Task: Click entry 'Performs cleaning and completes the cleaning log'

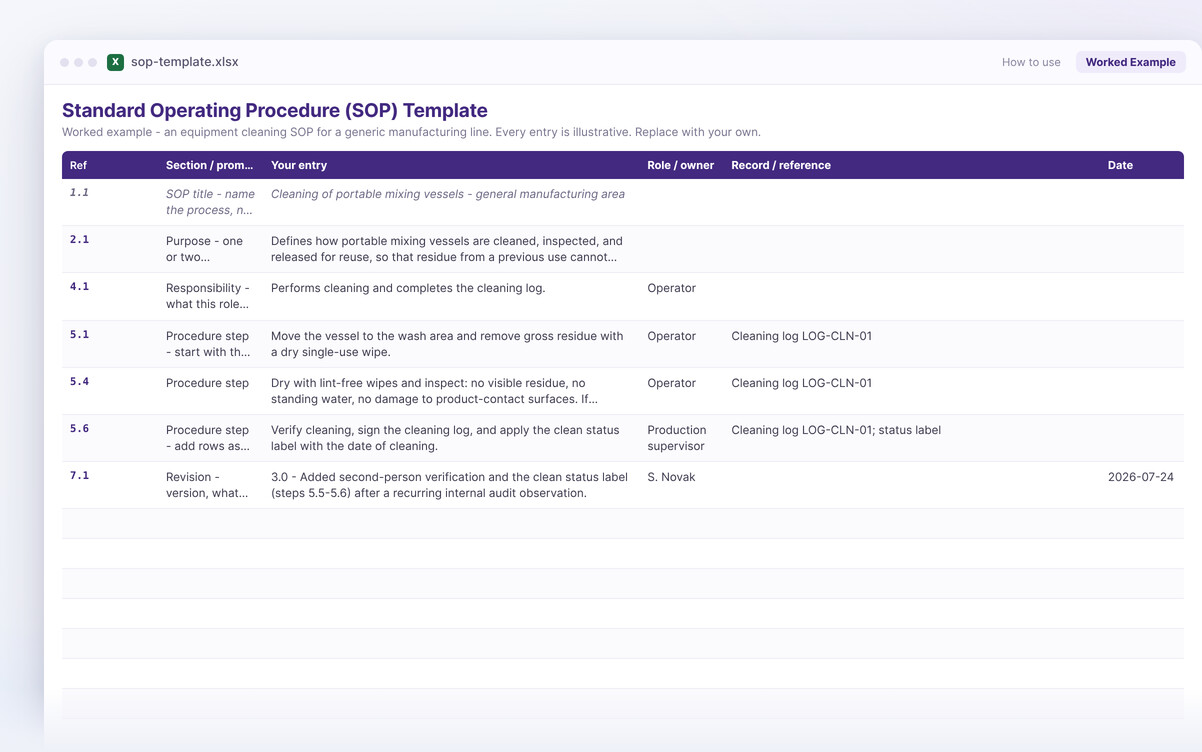Action: tap(408, 288)
